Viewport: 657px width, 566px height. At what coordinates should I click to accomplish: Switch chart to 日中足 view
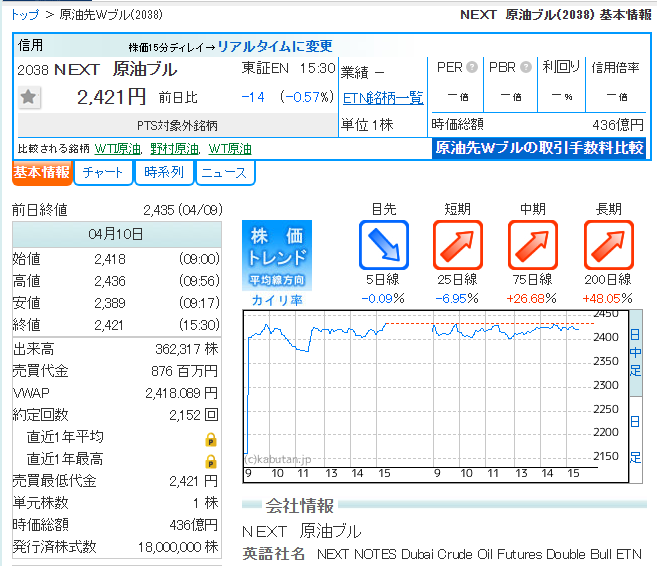635,353
